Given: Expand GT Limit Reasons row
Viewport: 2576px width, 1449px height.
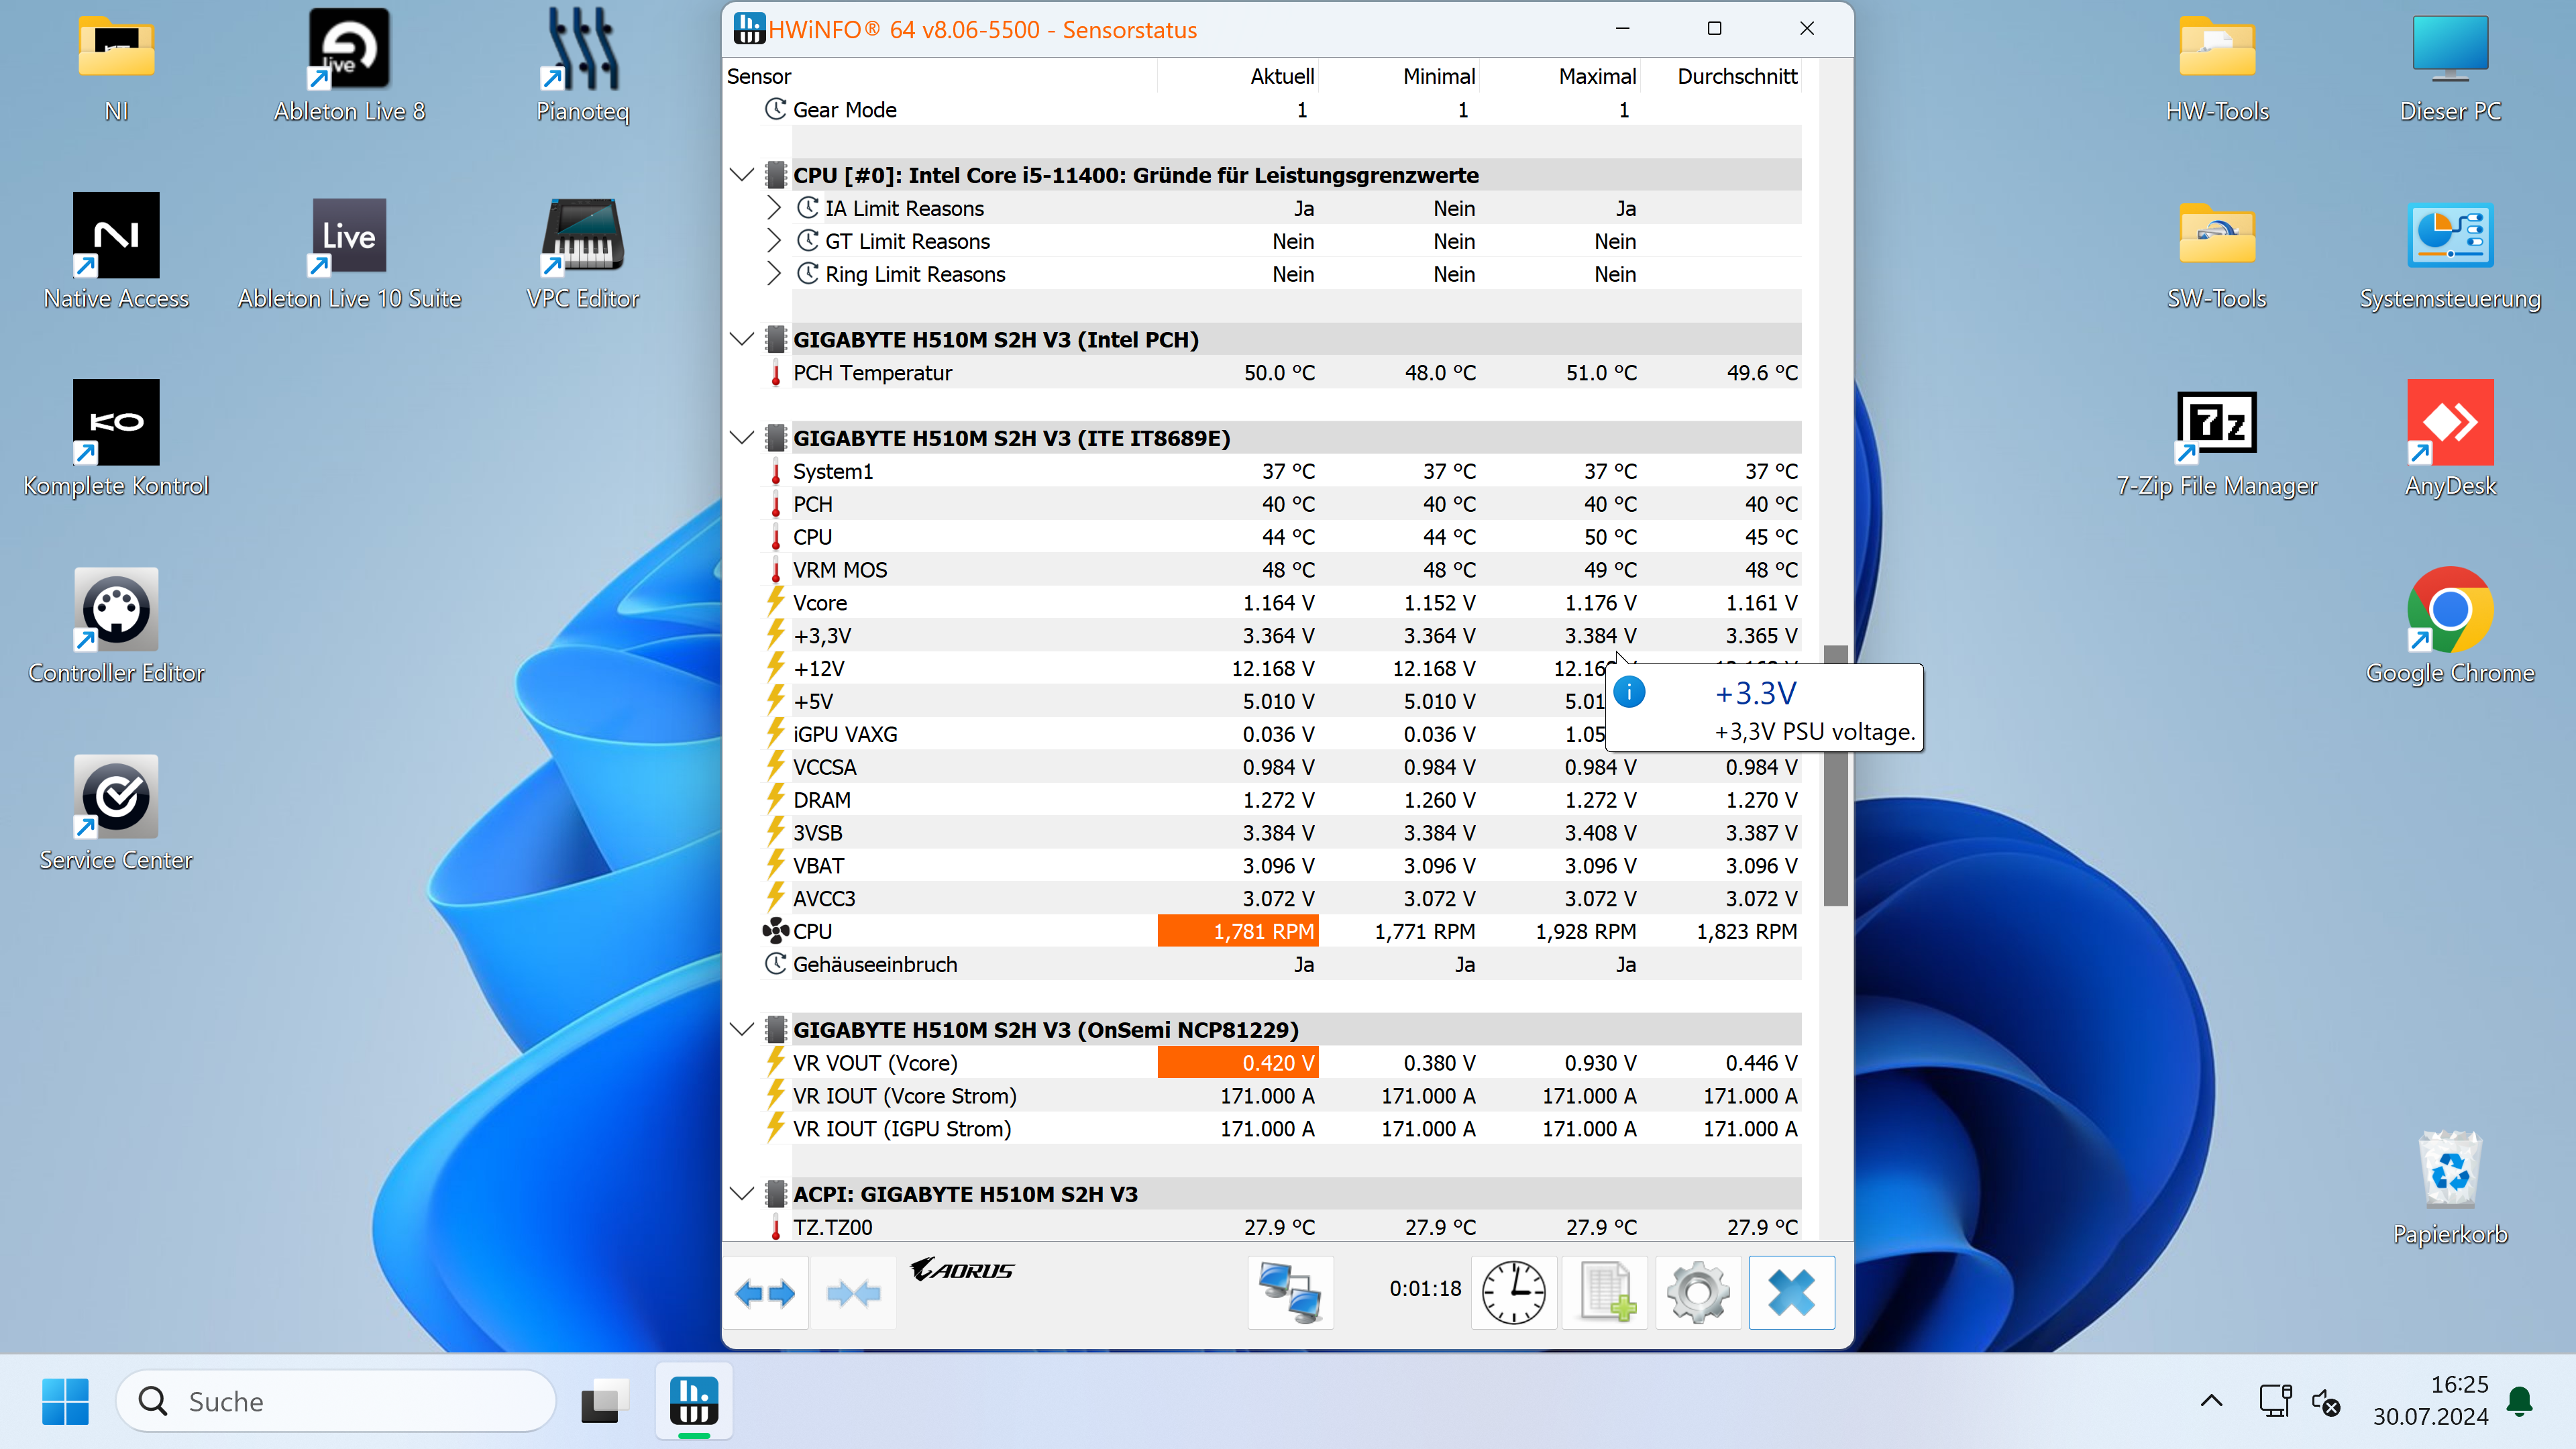Looking at the screenshot, I should (774, 241).
